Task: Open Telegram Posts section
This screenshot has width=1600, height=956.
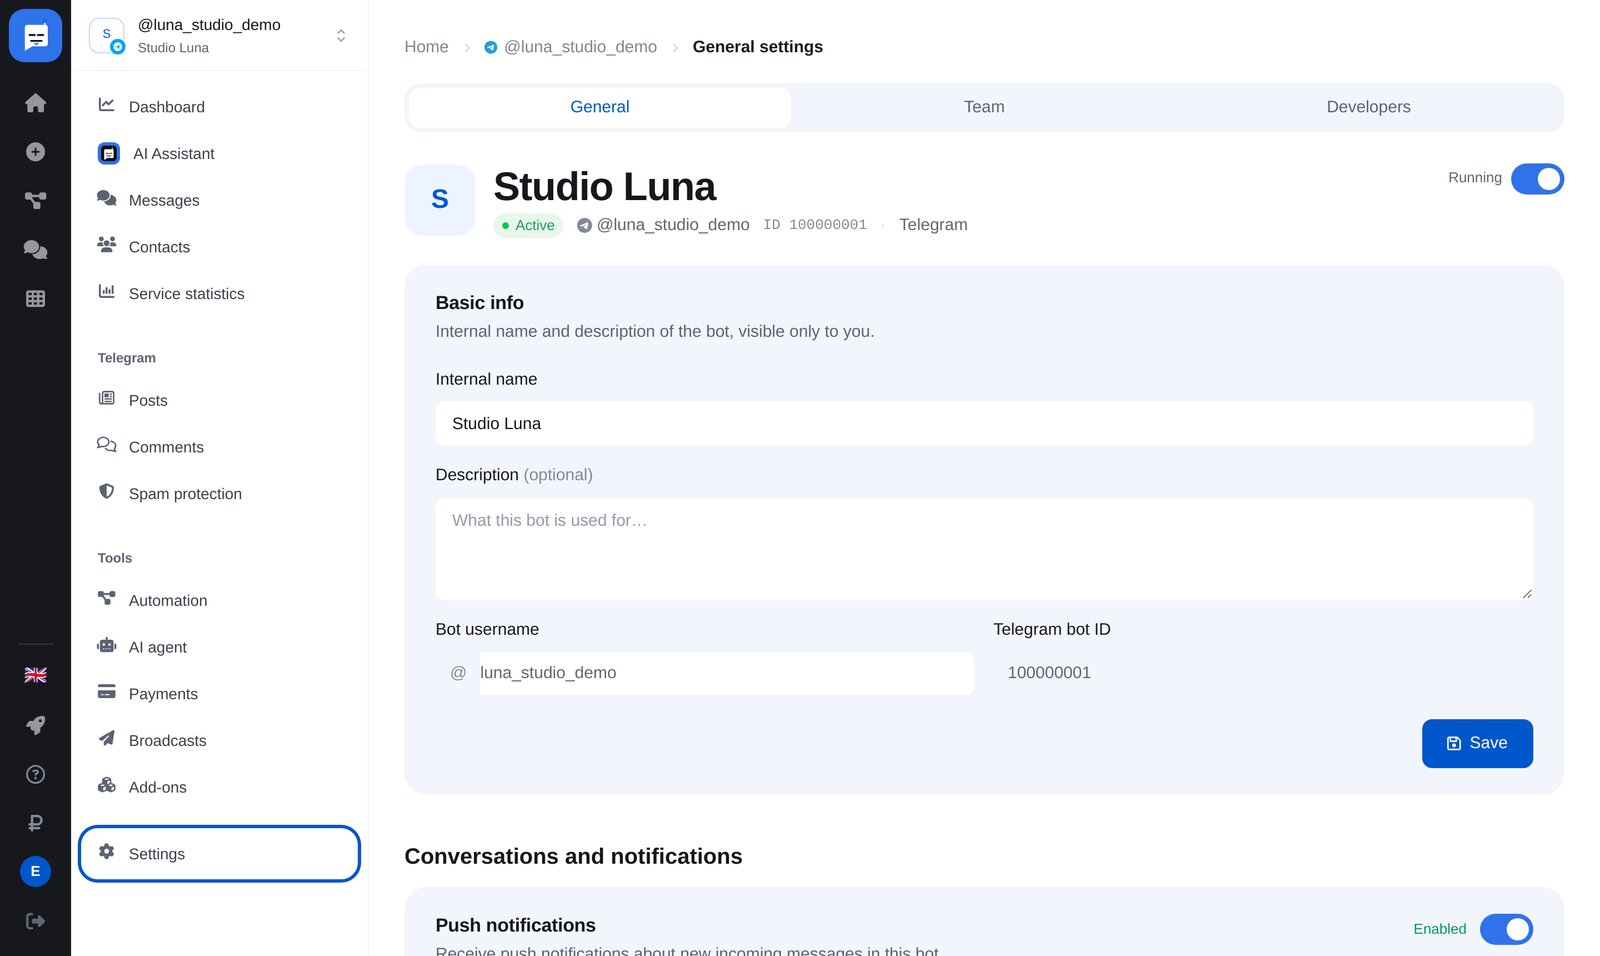Action: (219, 400)
